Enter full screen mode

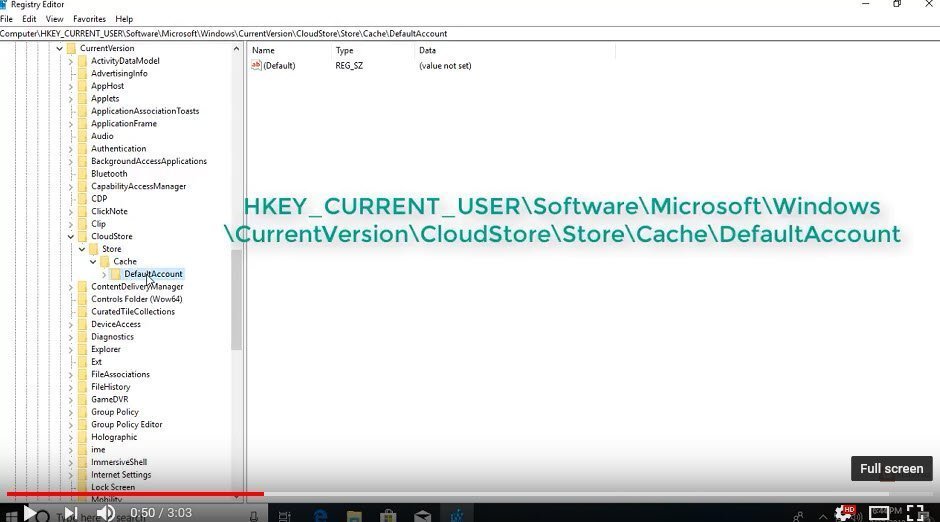915,513
